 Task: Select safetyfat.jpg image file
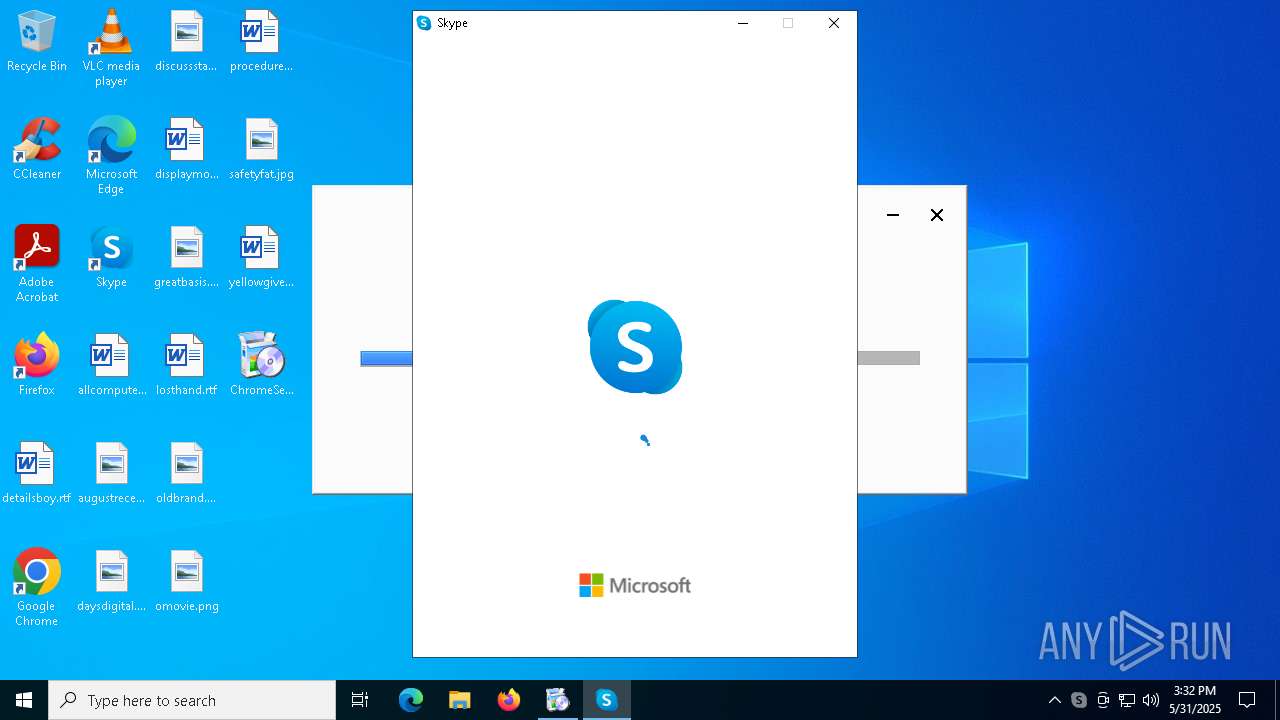click(261, 150)
